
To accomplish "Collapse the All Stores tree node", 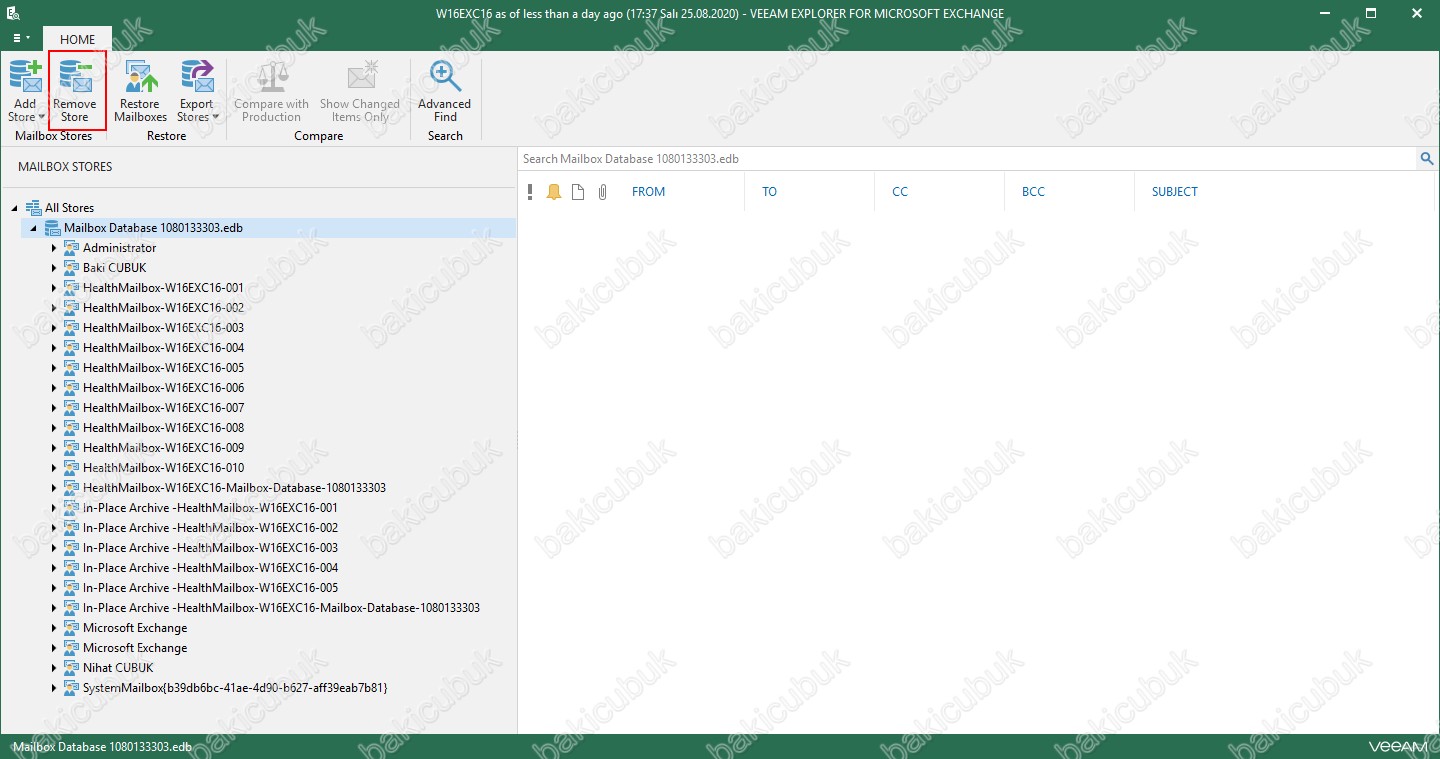I will pyautogui.click(x=15, y=208).
